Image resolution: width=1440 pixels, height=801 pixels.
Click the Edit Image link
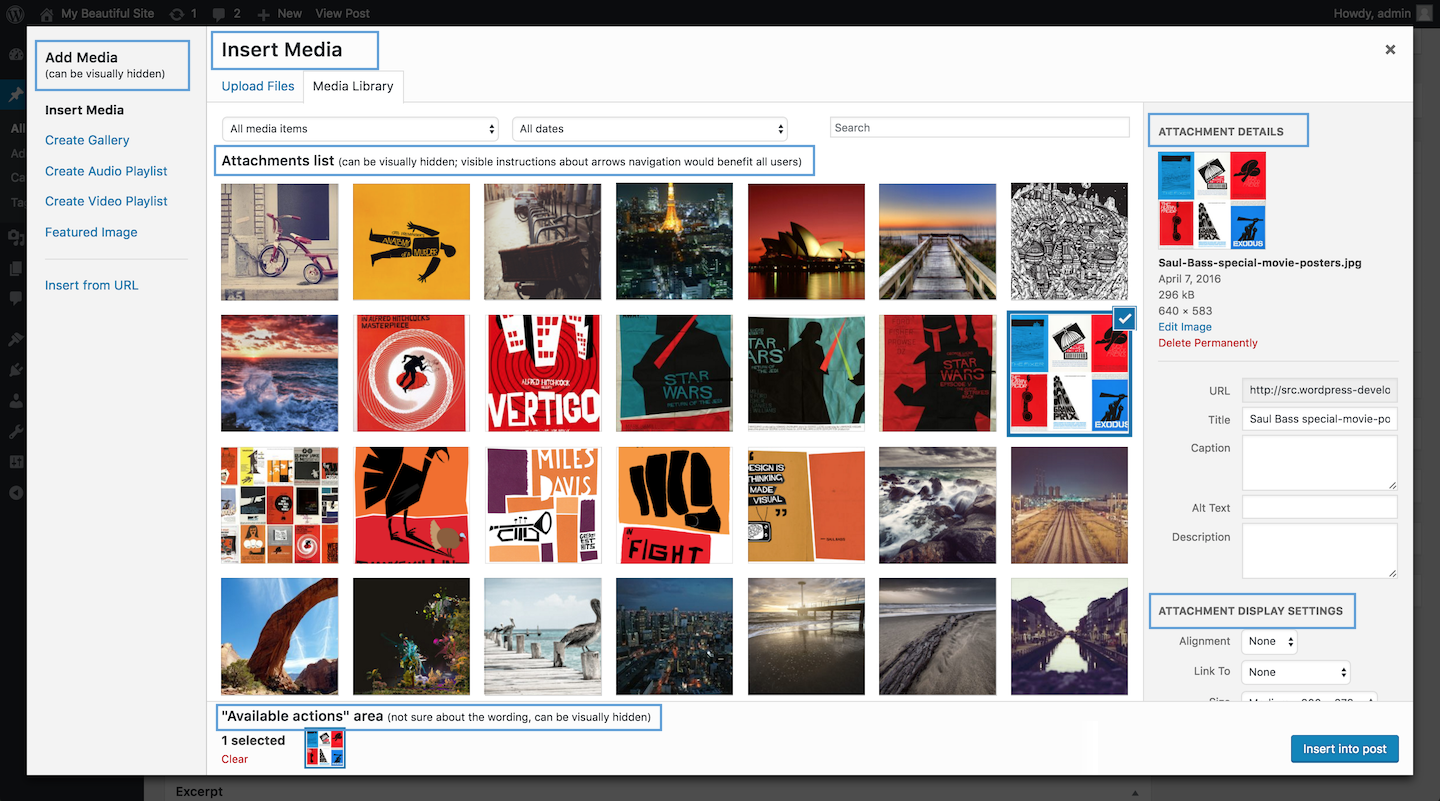tap(1185, 327)
